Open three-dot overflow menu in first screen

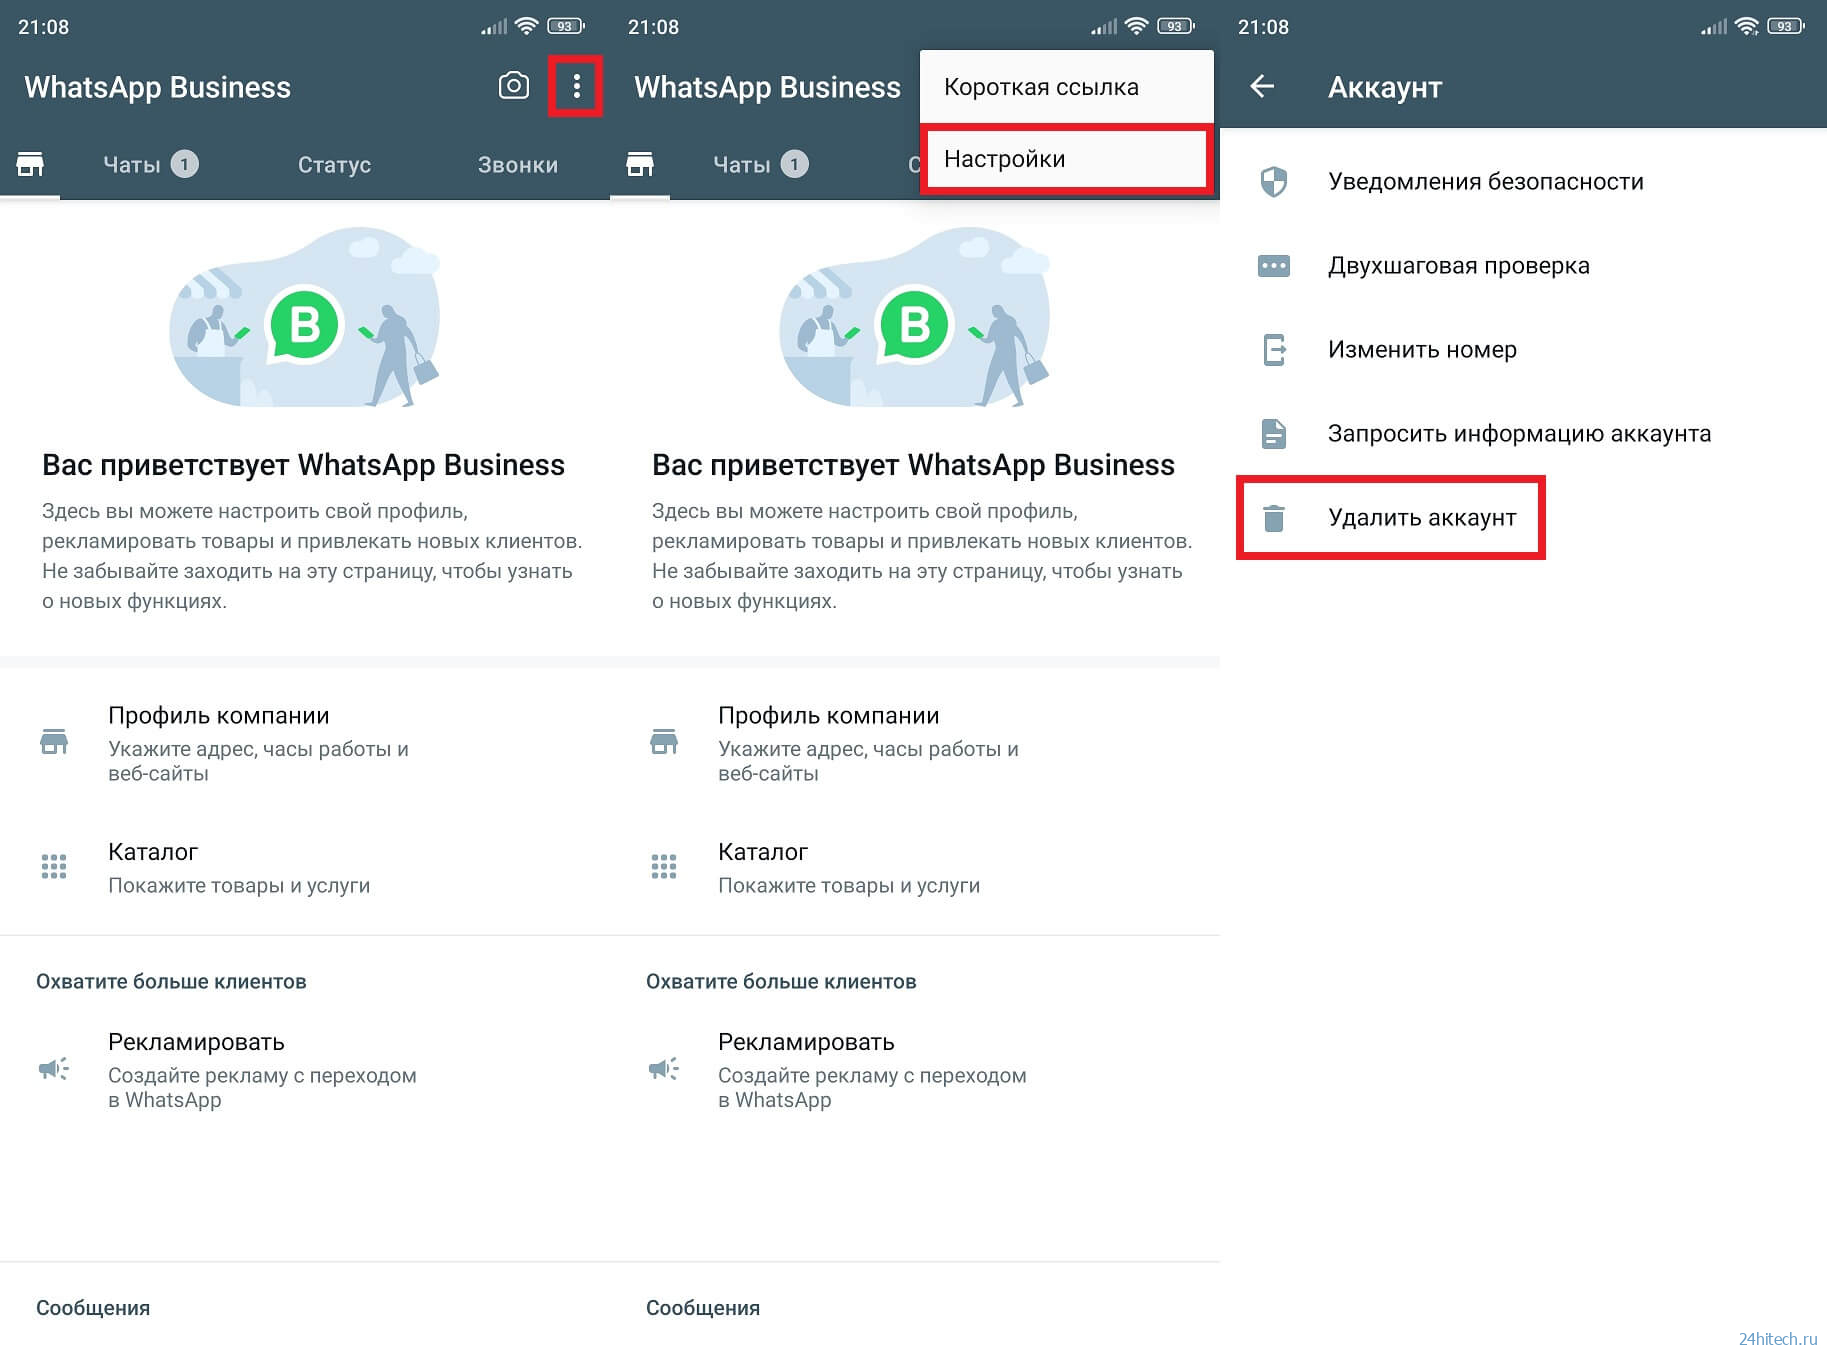576,86
